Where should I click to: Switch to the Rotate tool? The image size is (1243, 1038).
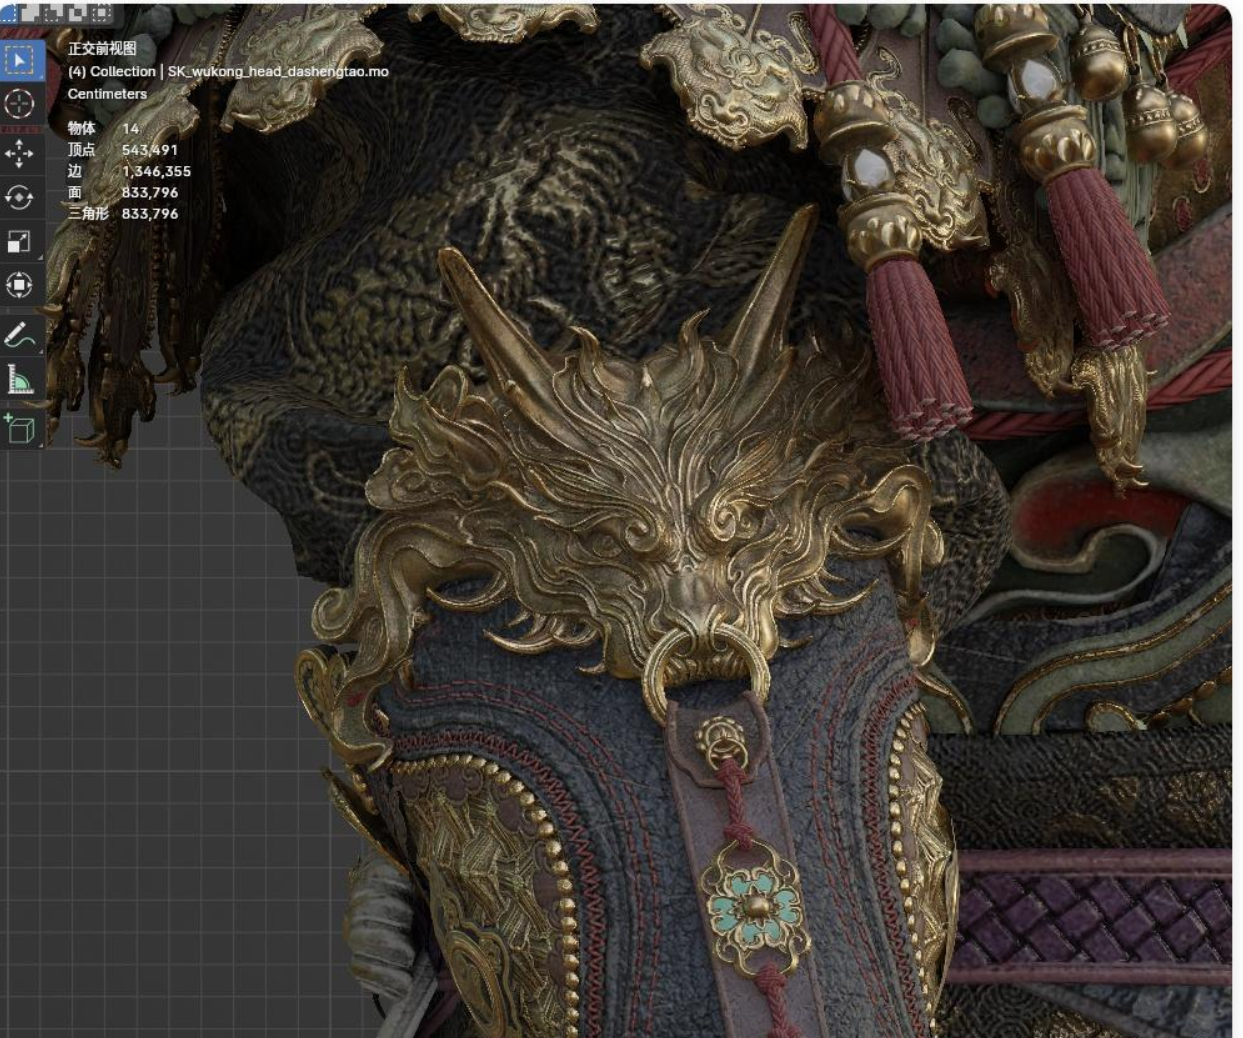[x=20, y=197]
